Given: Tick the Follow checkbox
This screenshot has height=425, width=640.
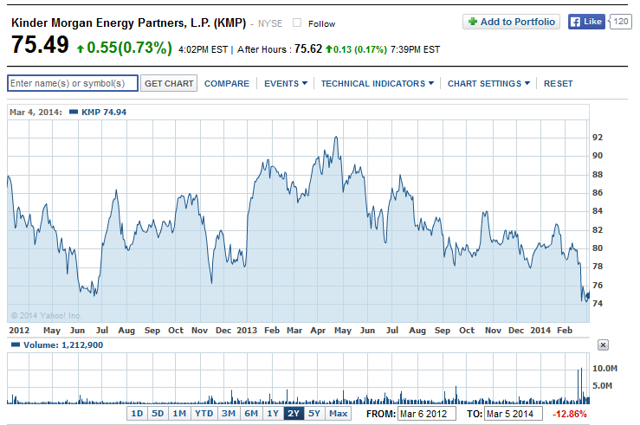Looking at the screenshot, I should 297,23.
